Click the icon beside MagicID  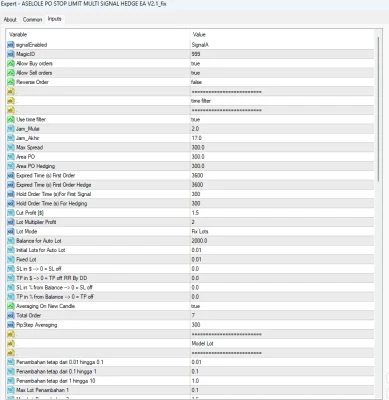(x=11, y=54)
